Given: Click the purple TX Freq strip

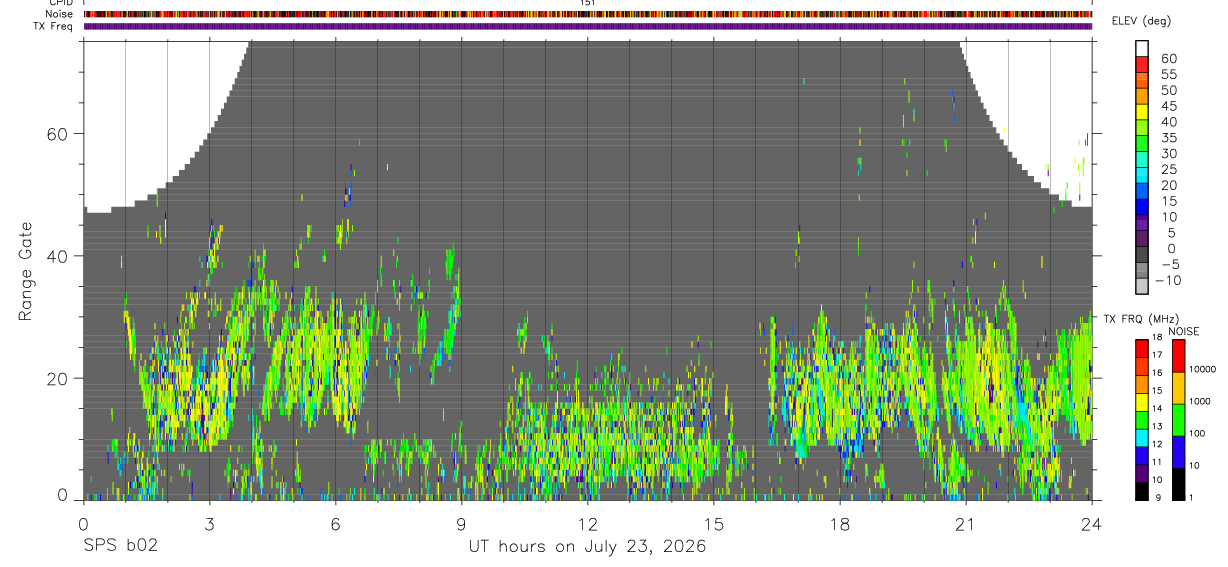Looking at the screenshot, I should 588,26.
